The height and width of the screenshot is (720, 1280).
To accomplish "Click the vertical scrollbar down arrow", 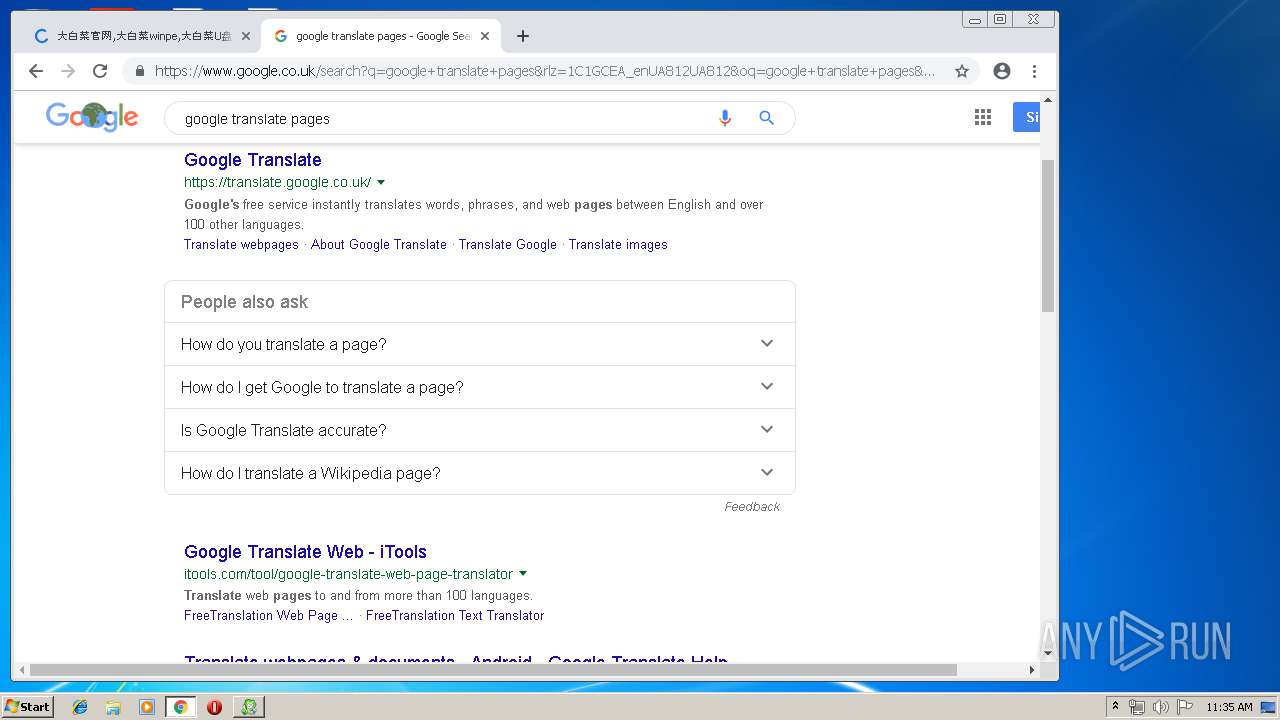I will (1048, 653).
